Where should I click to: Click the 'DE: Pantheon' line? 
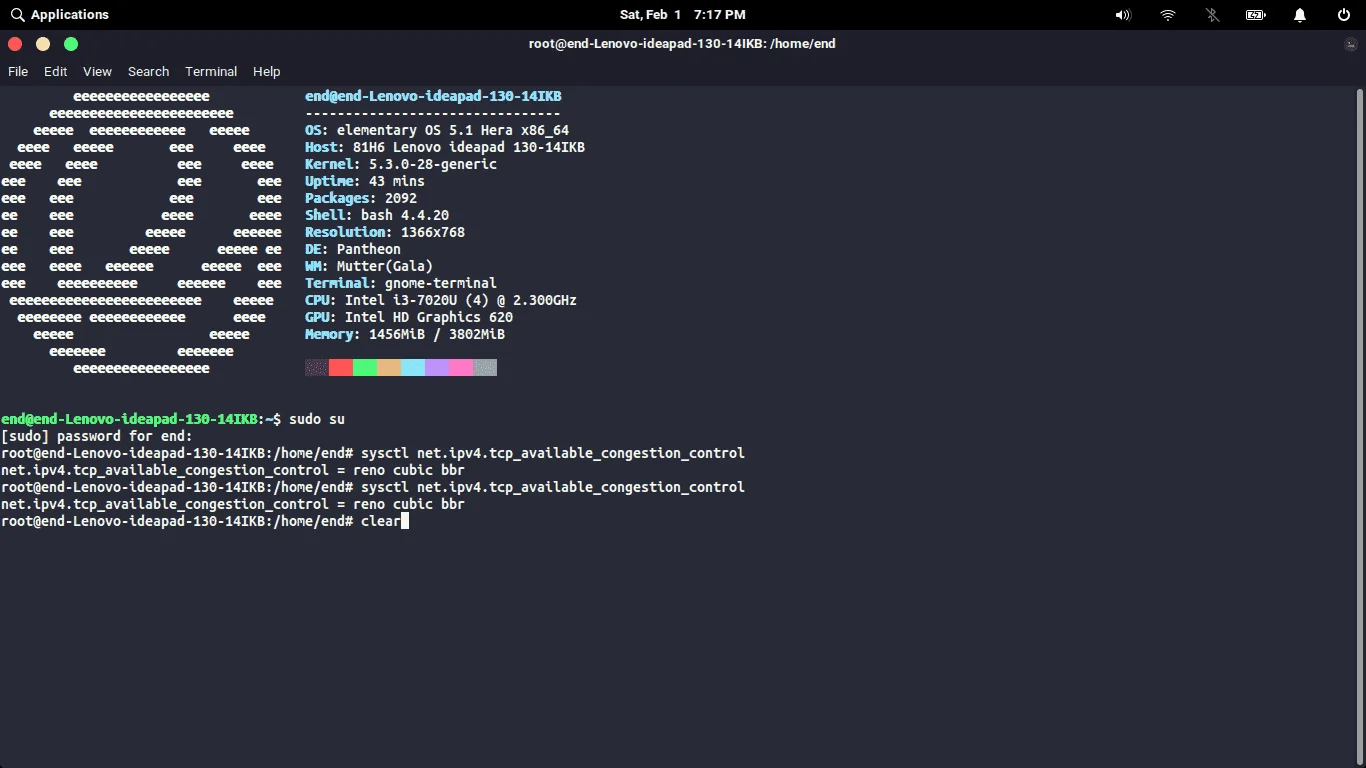point(353,249)
